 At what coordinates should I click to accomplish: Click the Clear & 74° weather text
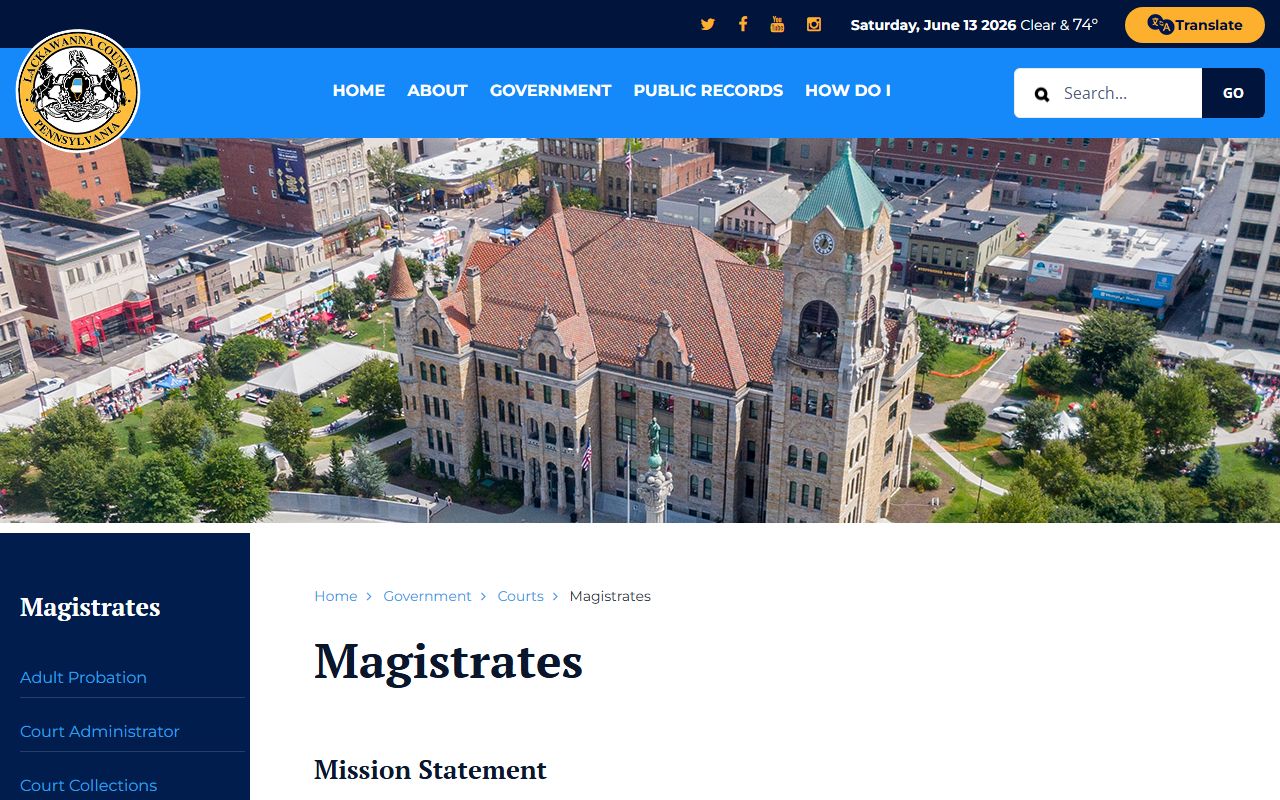[1059, 25]
